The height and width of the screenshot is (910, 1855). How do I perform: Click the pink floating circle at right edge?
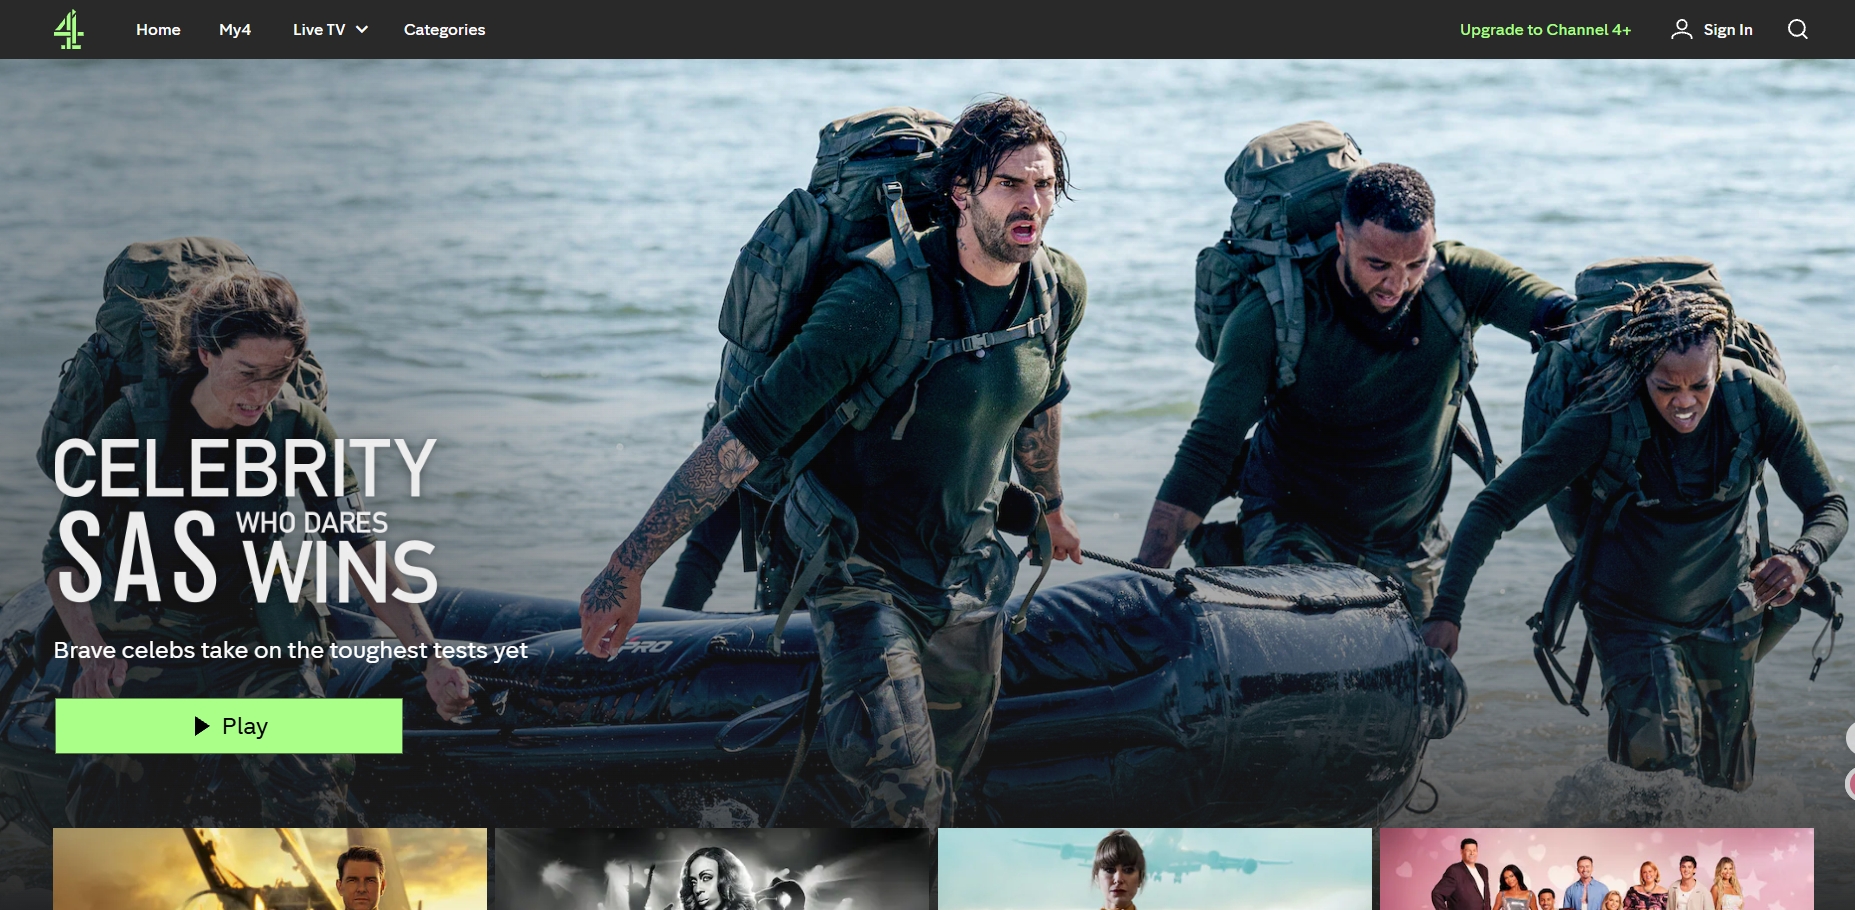[1850, 783]
